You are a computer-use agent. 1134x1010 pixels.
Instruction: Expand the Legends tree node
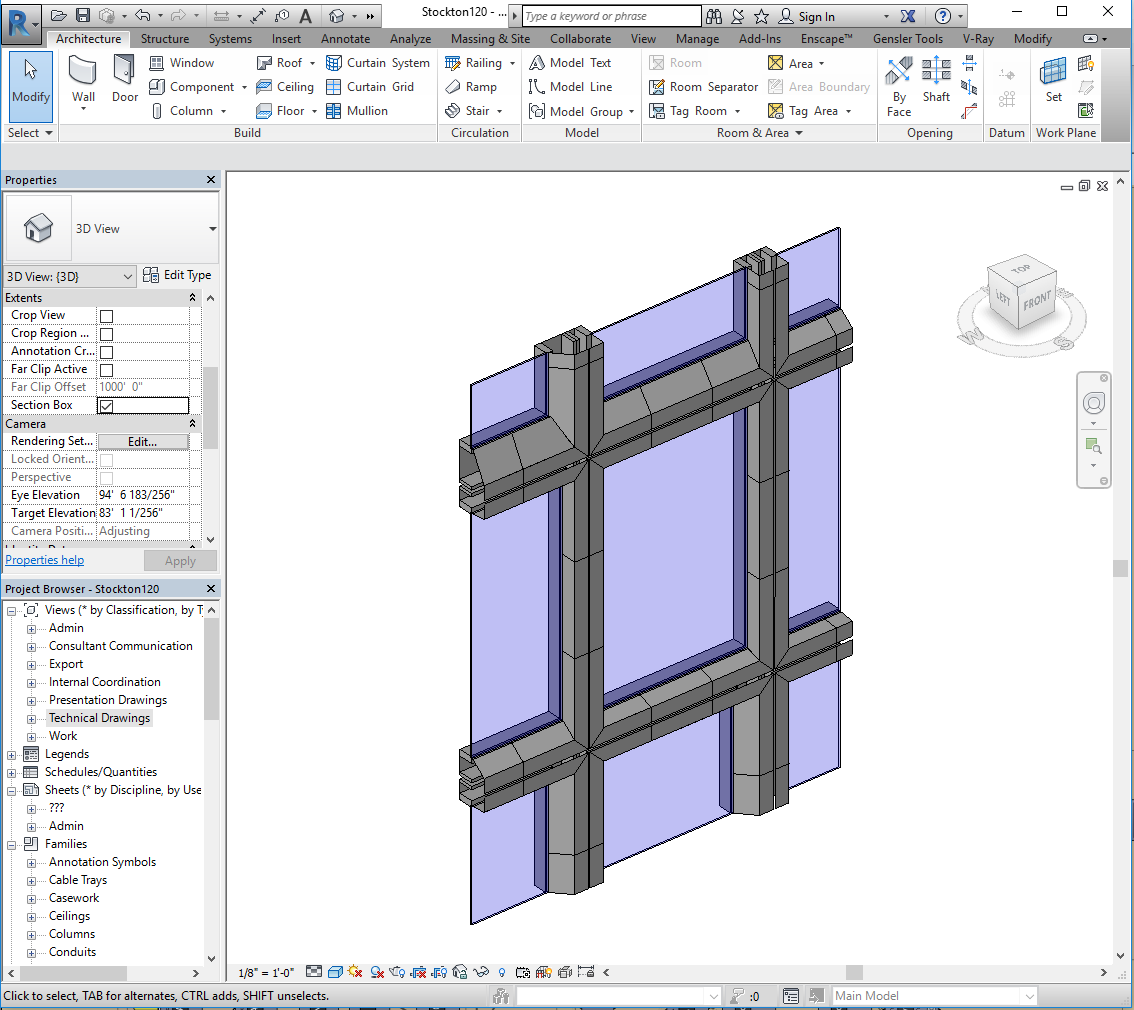coord(12,754)
